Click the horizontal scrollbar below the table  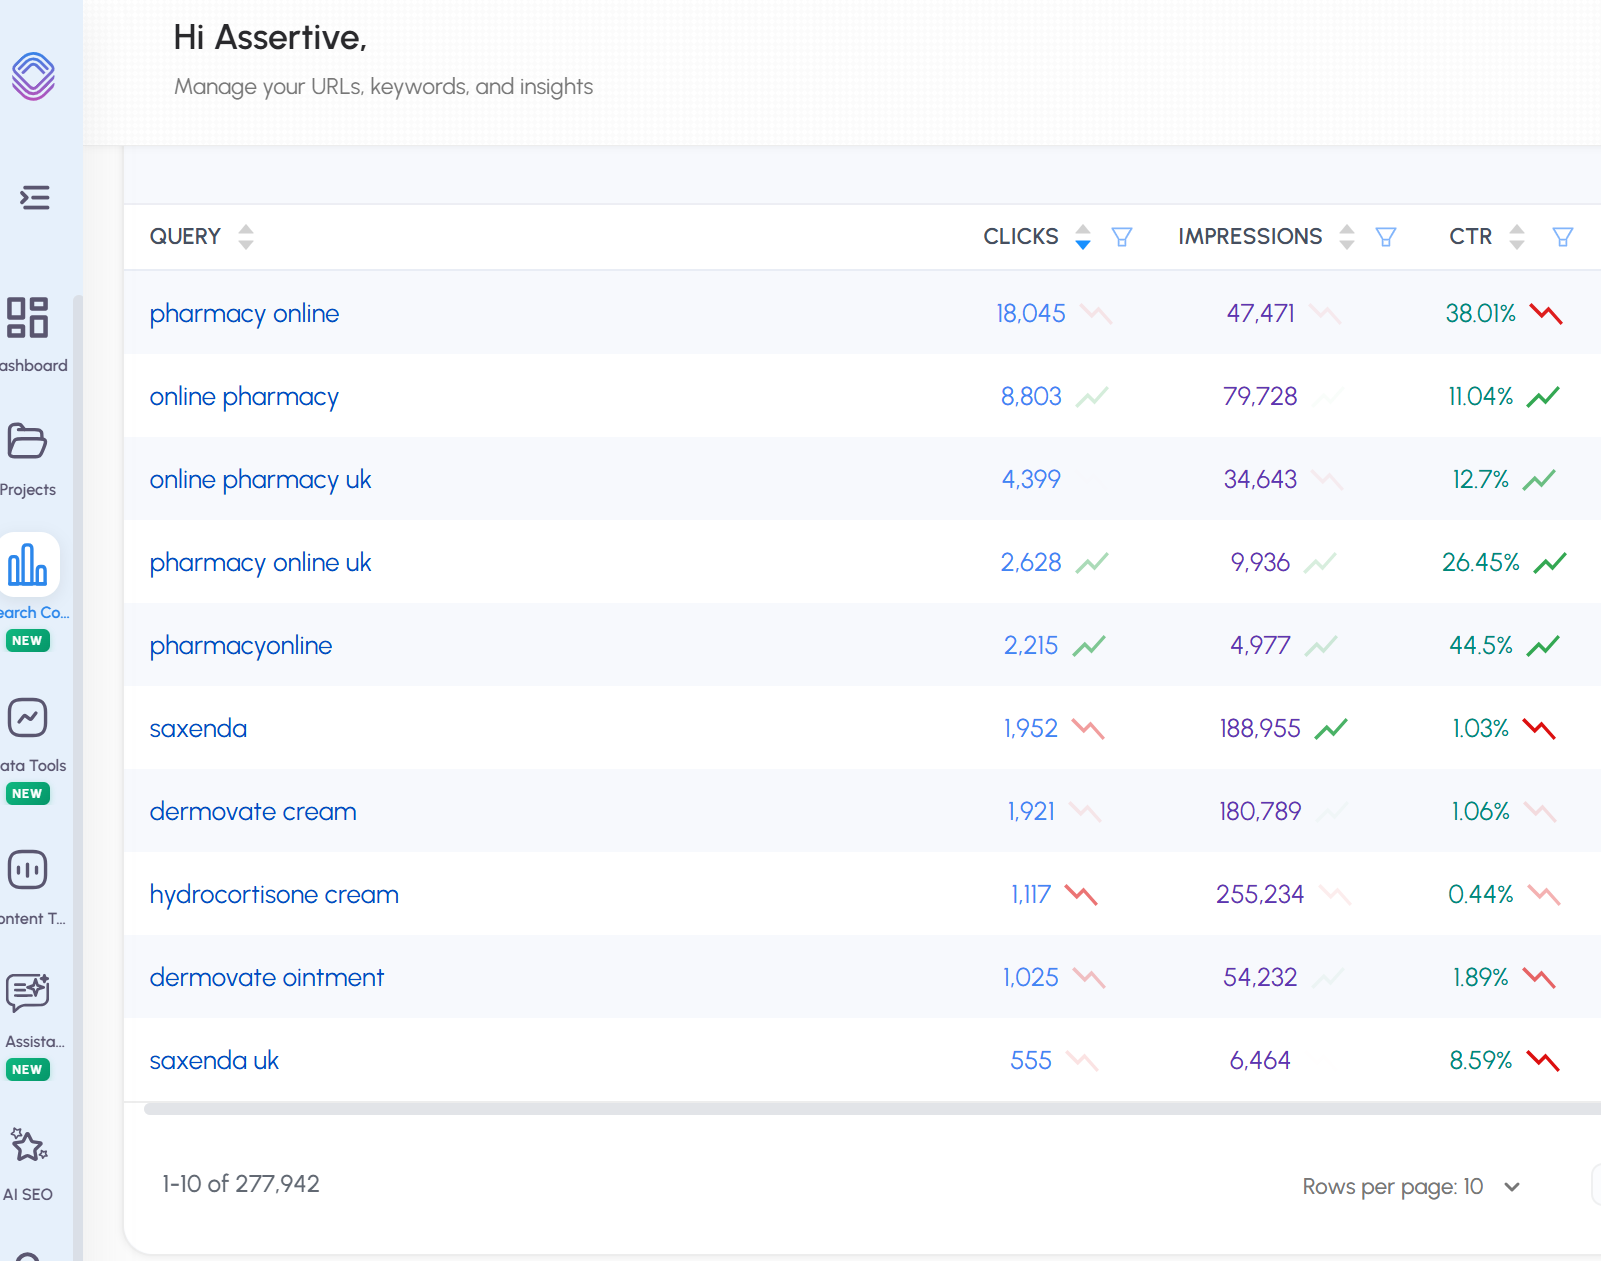[870, 1108]
